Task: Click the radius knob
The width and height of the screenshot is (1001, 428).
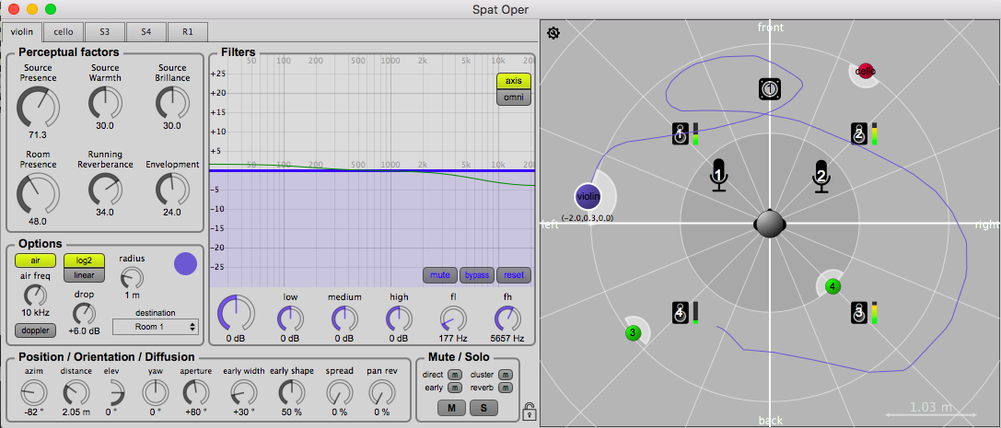Action: click(x=132, y=279)
